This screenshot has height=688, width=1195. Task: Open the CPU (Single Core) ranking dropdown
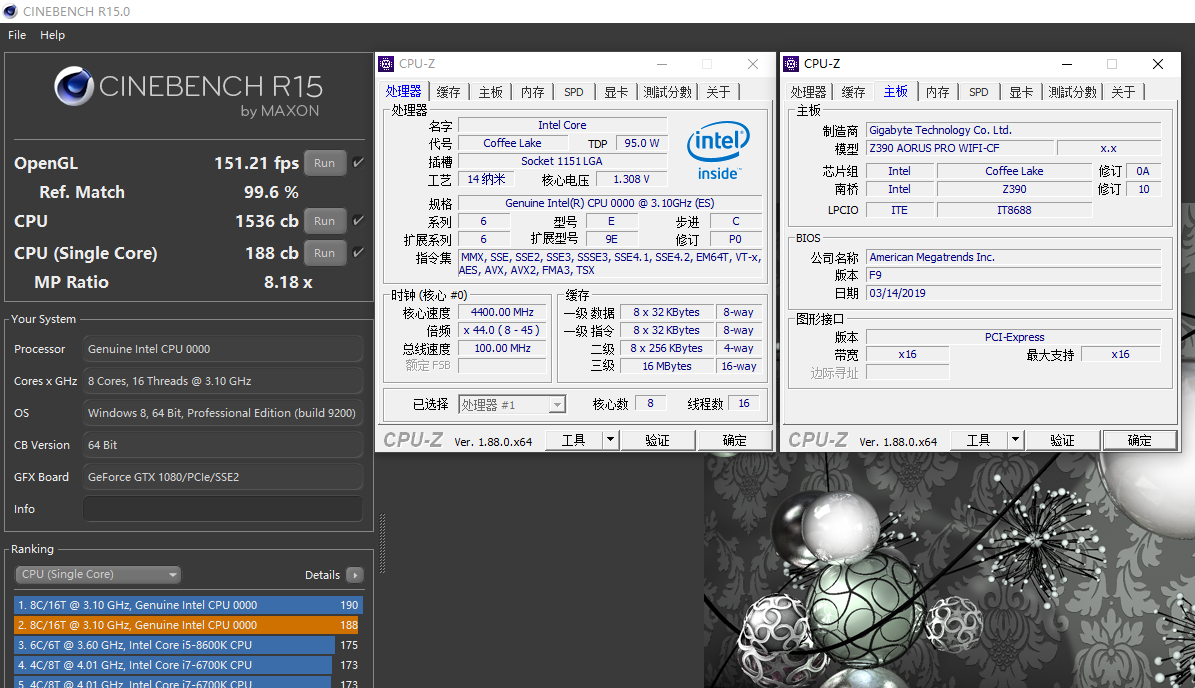(x=98, y=575)
